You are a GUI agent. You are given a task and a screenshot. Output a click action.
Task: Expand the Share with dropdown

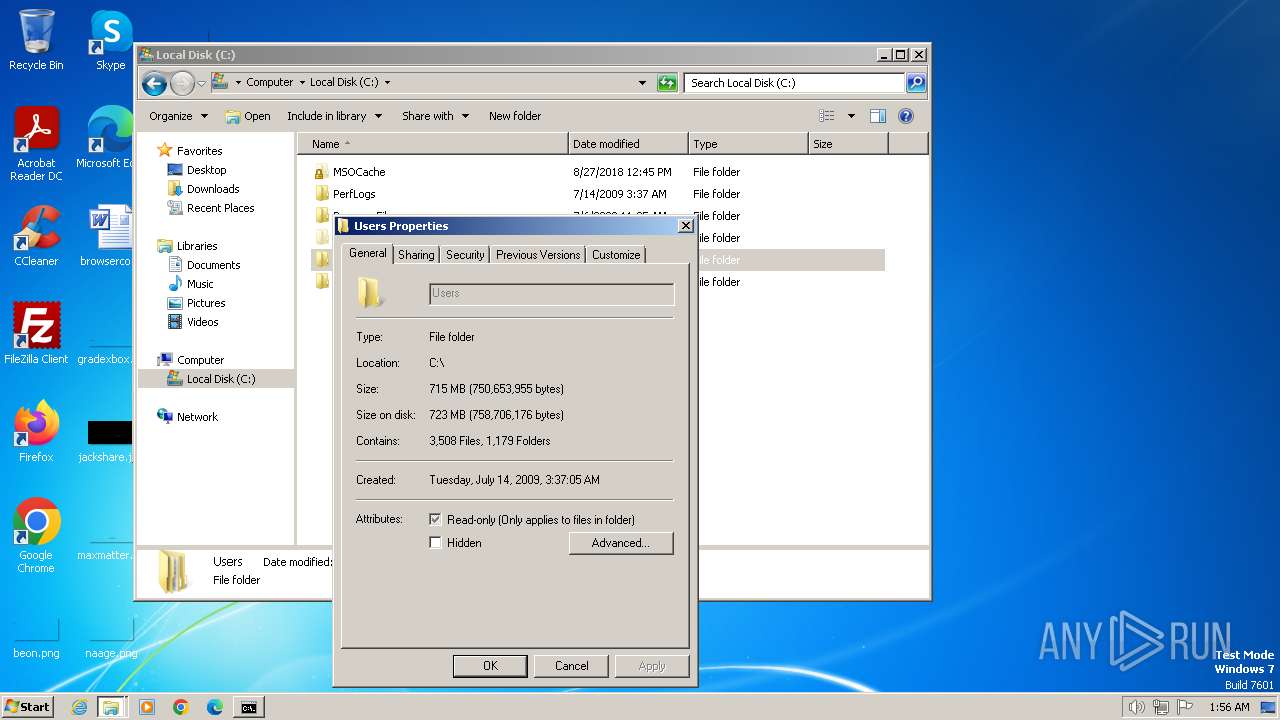click(435, 116)
